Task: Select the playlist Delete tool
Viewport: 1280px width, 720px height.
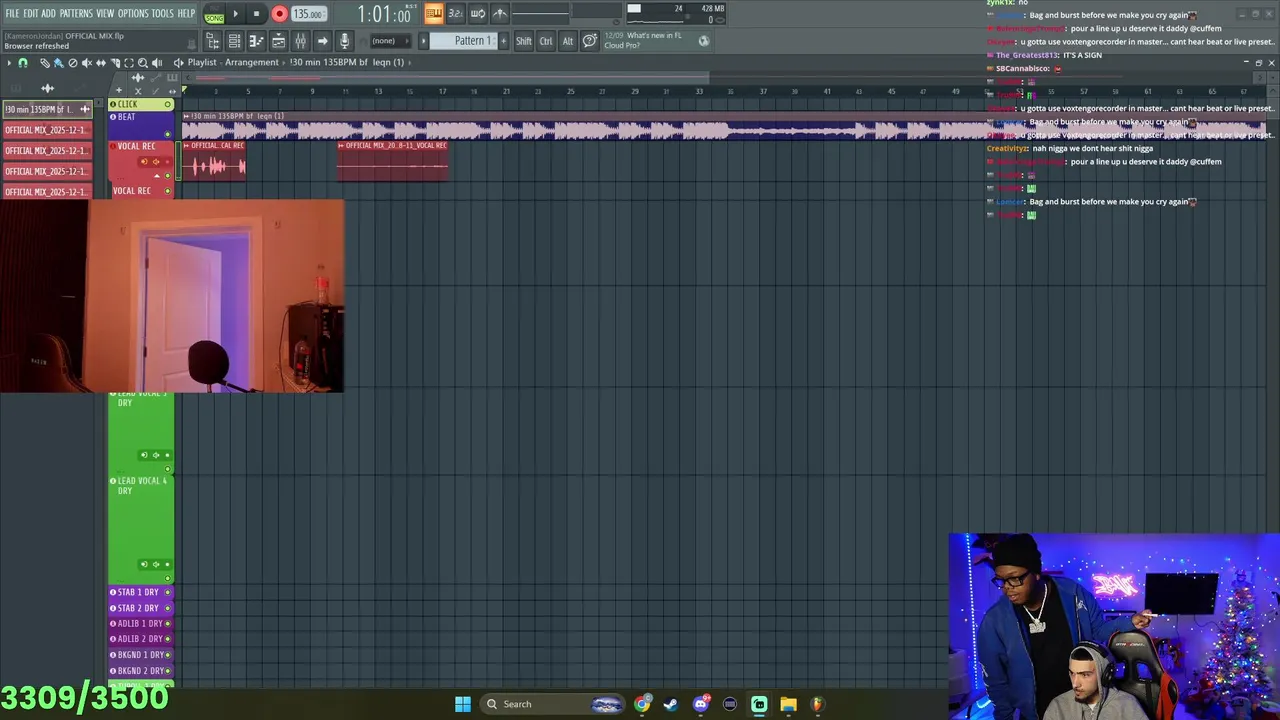Action: click(x=72, y=63)
